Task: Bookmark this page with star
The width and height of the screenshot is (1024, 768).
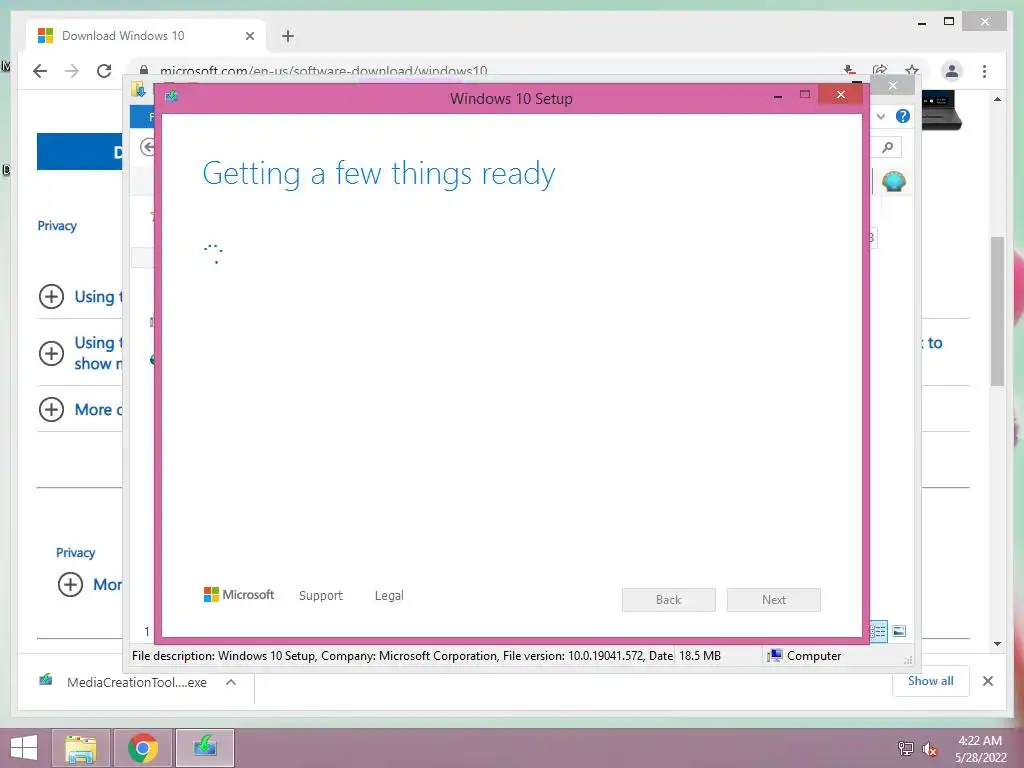Action: 912,70
